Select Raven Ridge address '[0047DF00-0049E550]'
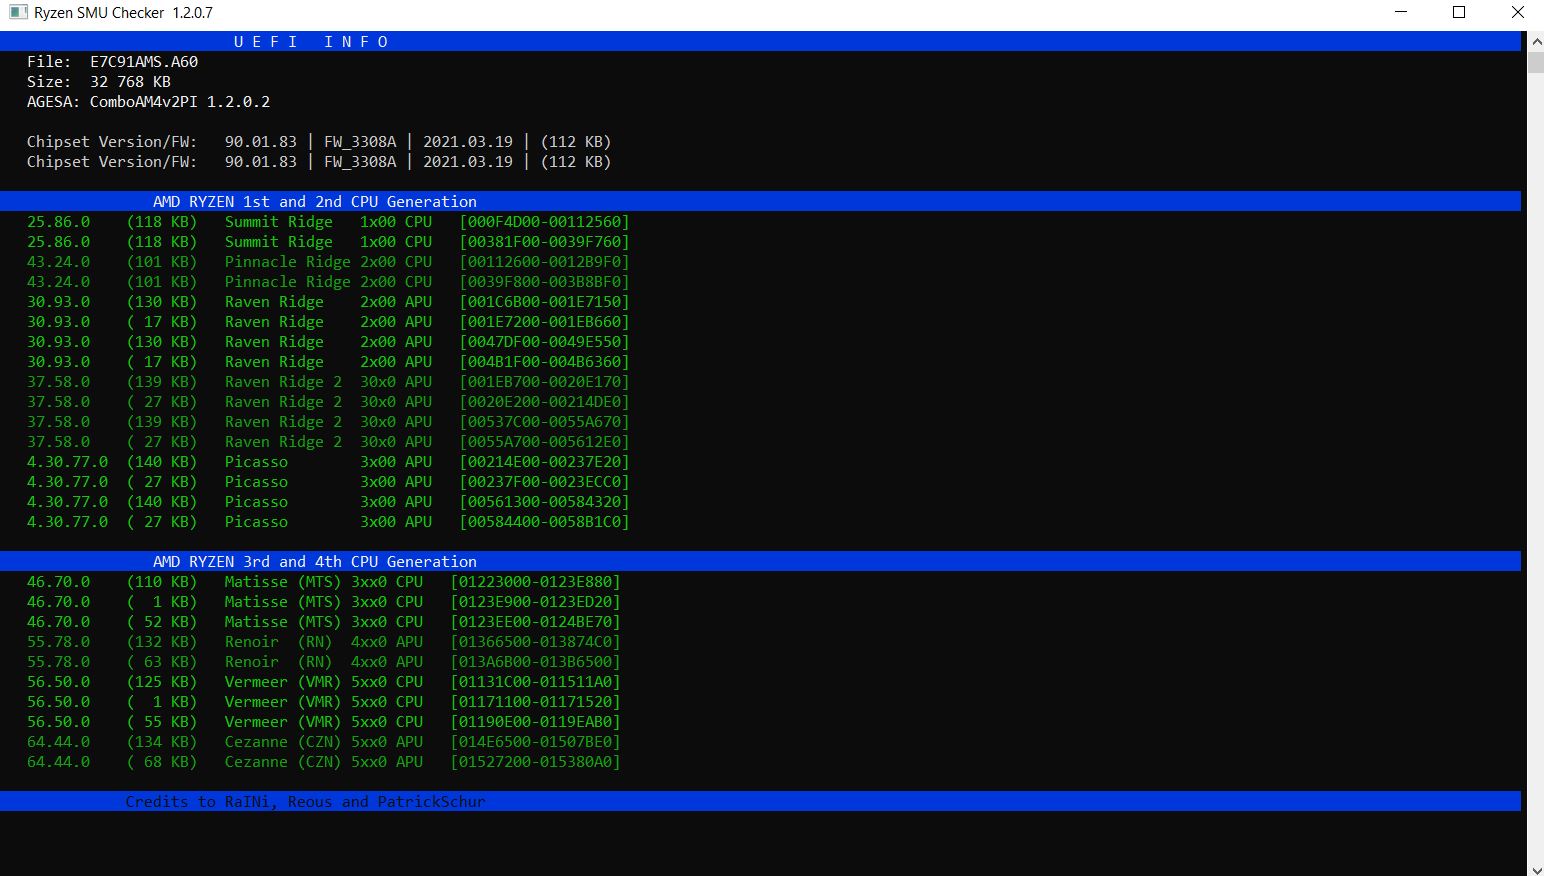 (x=545, y=342)
